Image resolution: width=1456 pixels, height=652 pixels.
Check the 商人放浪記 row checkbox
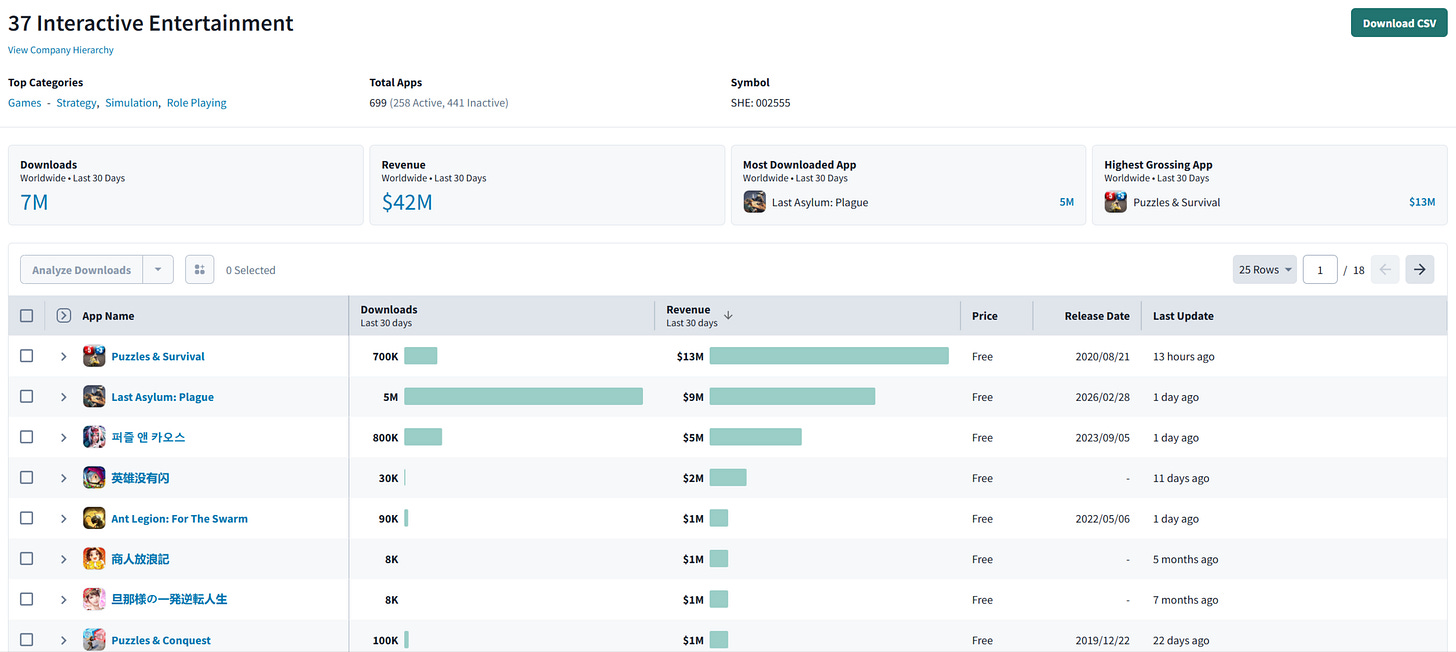[x=27, y=559]
